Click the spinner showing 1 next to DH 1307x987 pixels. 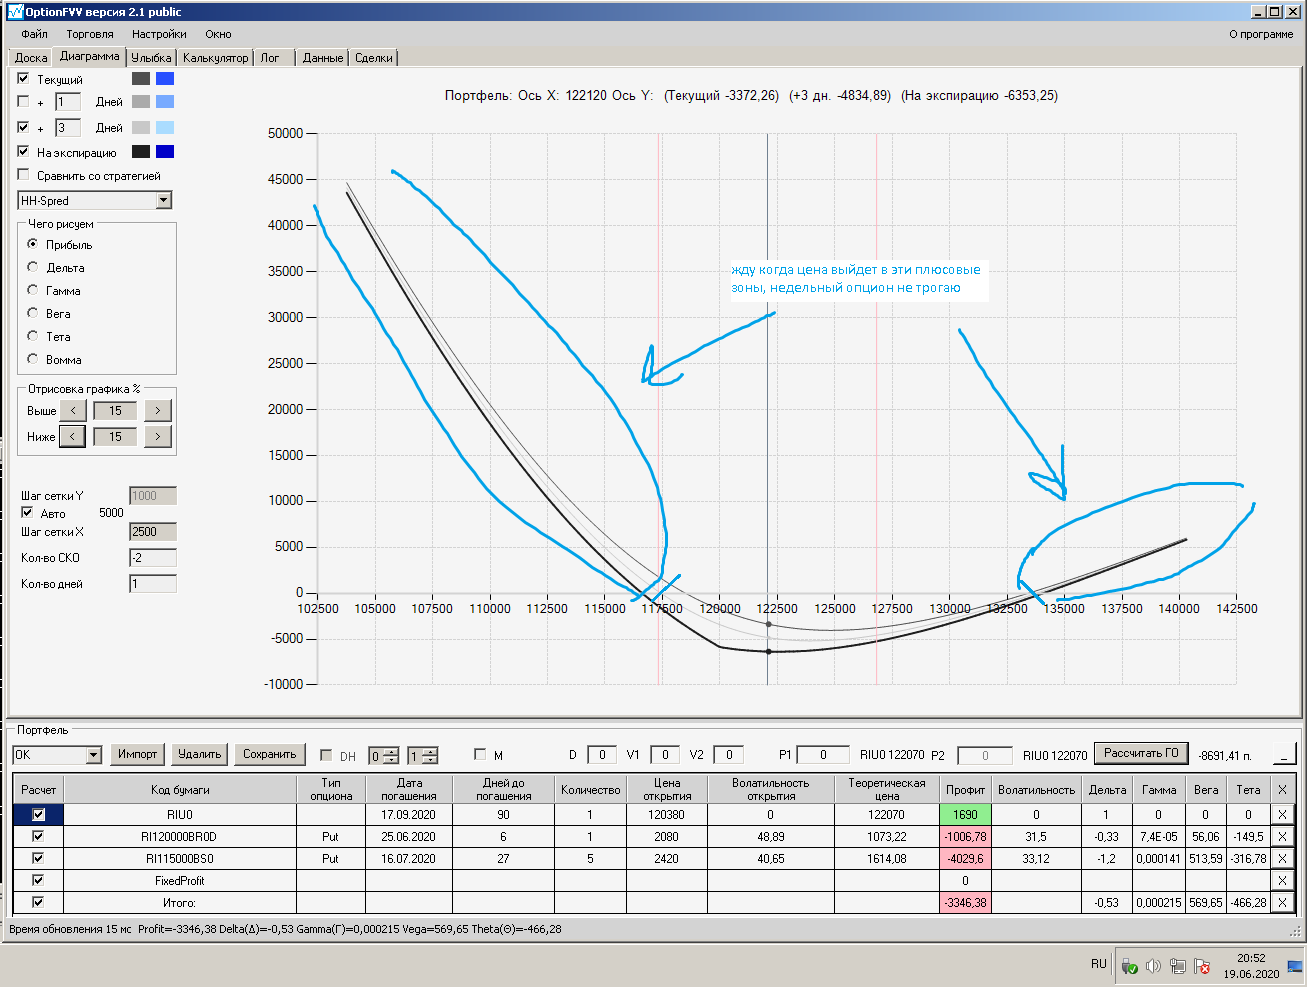tap(422, 756)
